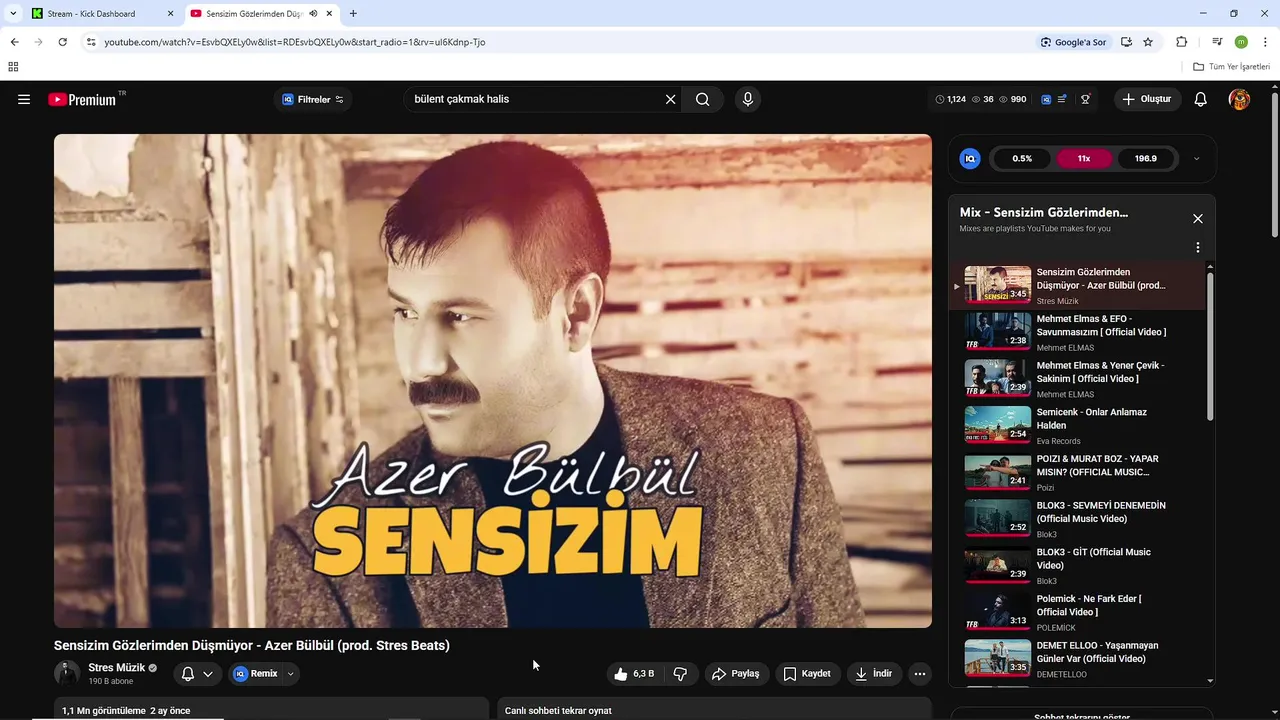Screen dimensions: 1280x720
Task: Expand the Remix dropdown arrow
Action: point(290,674)
